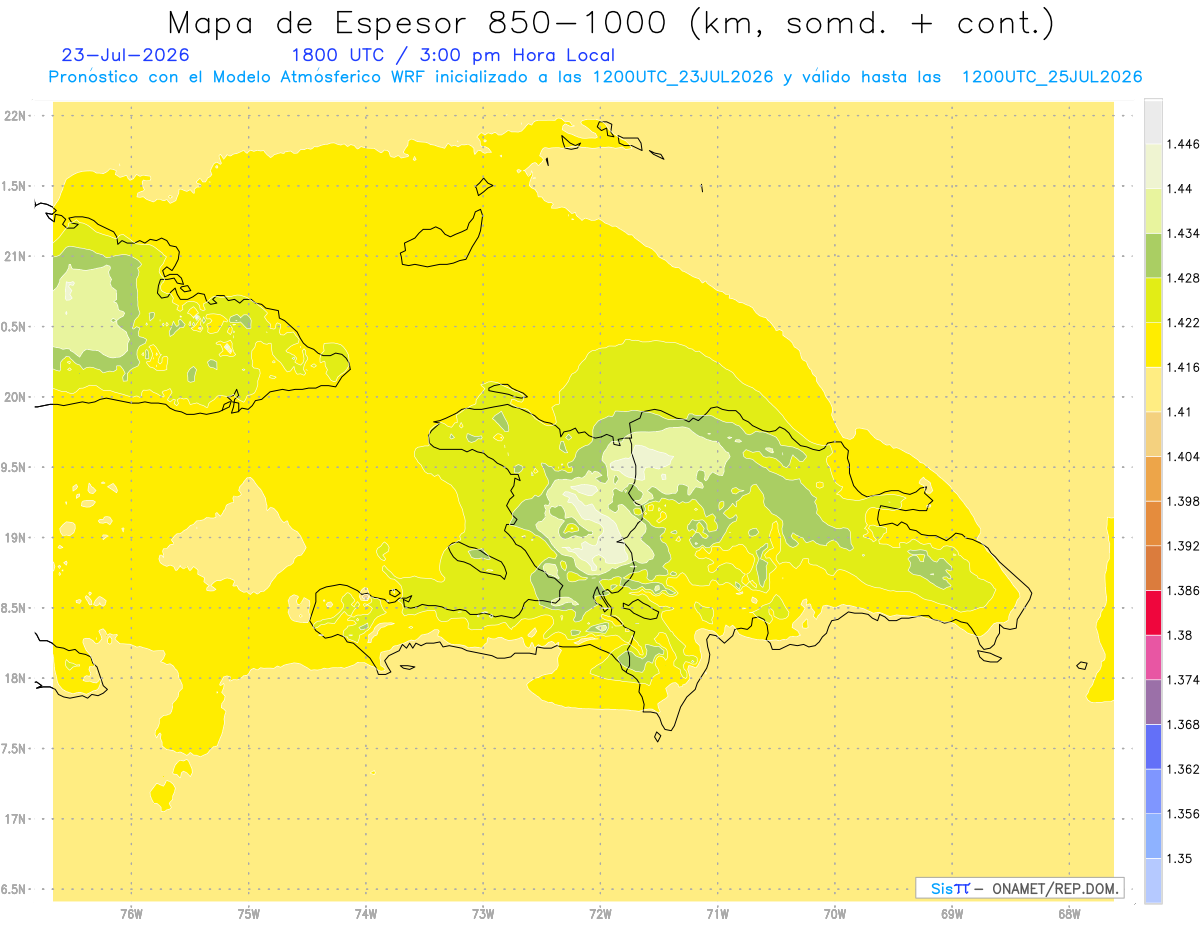Image resolution: width=1200 pixels, height=927 pixels.
Task: Pick the purple swatch between 1.368 and 1.374
Action: (x=1153, y=702)
